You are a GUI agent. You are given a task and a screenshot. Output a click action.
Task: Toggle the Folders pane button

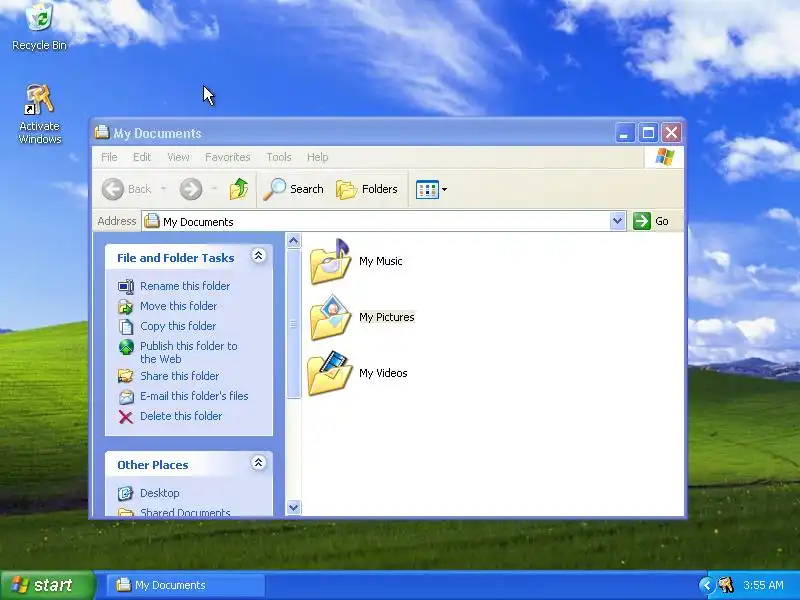tap(367, 189)
